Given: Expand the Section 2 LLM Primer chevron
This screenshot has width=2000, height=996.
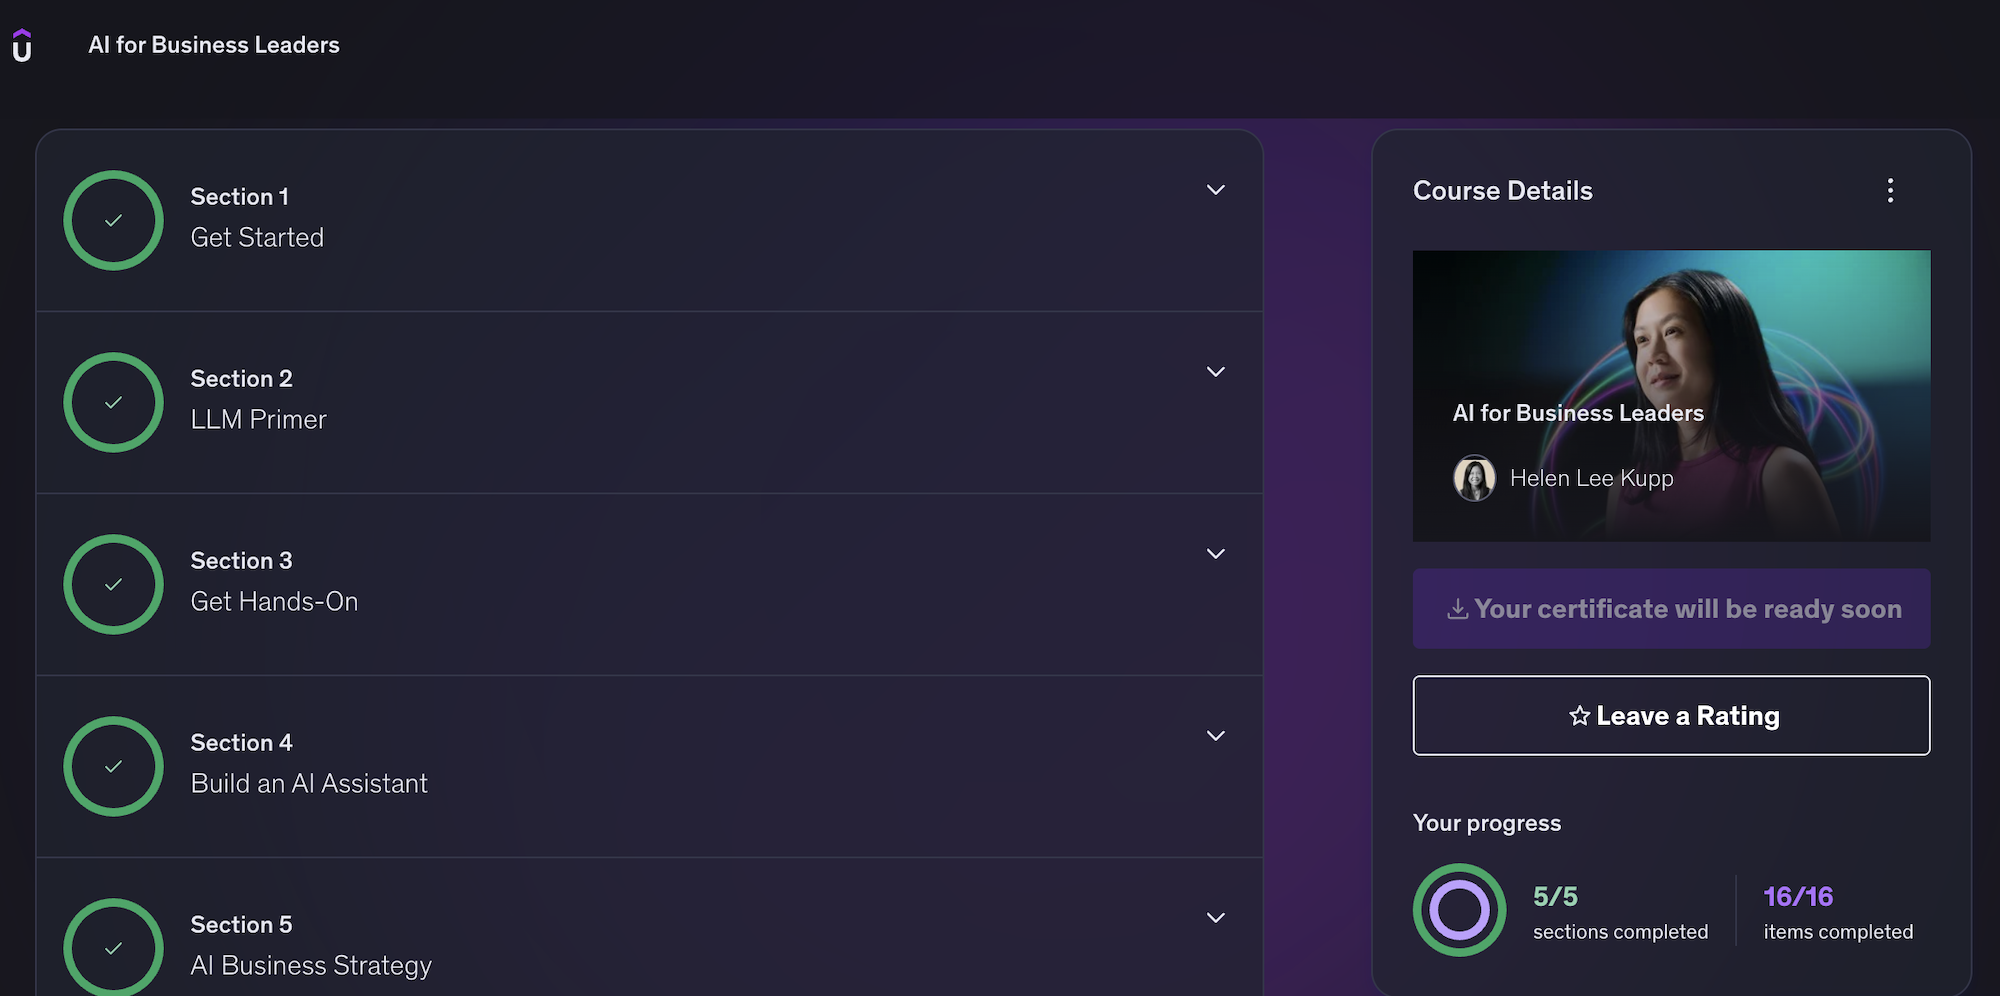Looking at the screenshot, I should [1215, 372].
